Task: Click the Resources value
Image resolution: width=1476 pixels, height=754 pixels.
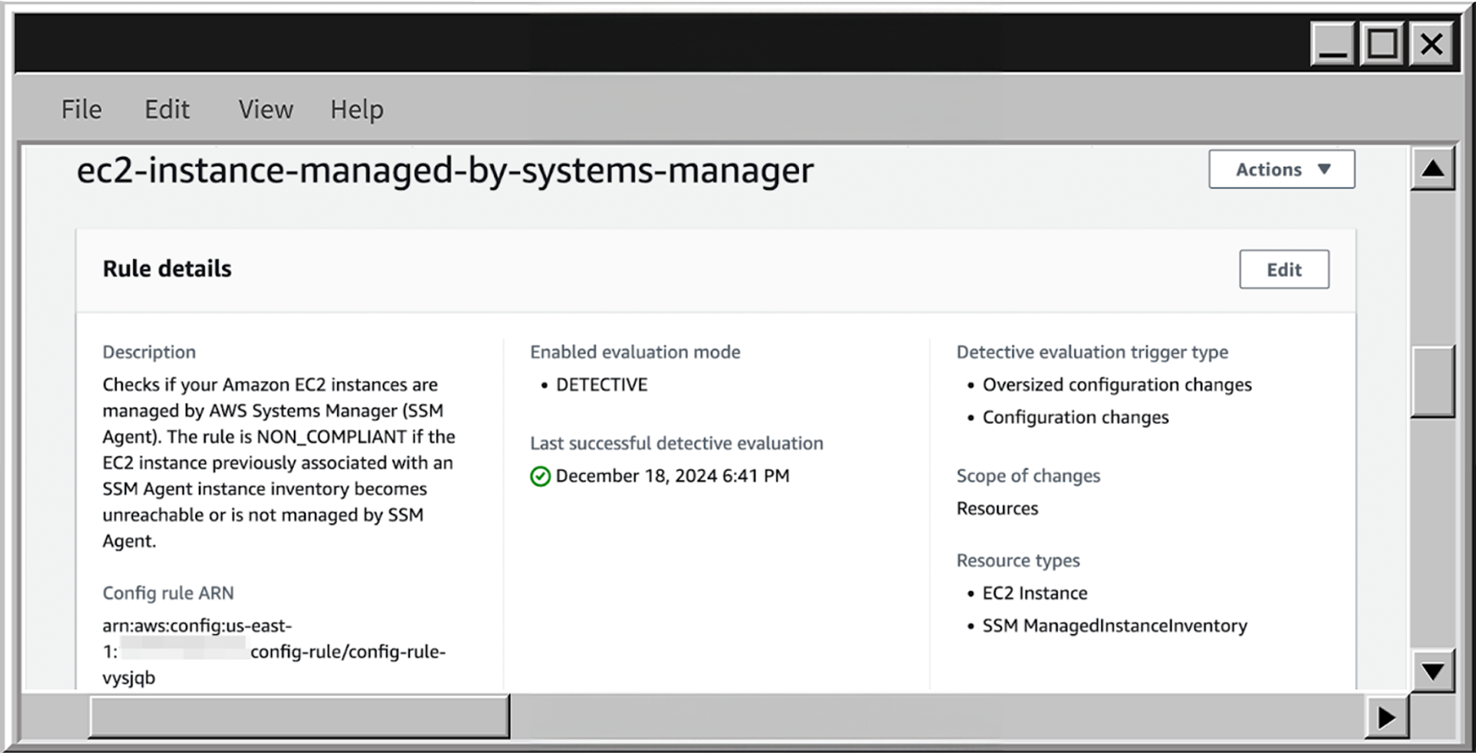Action: click(x=997, y=508)
